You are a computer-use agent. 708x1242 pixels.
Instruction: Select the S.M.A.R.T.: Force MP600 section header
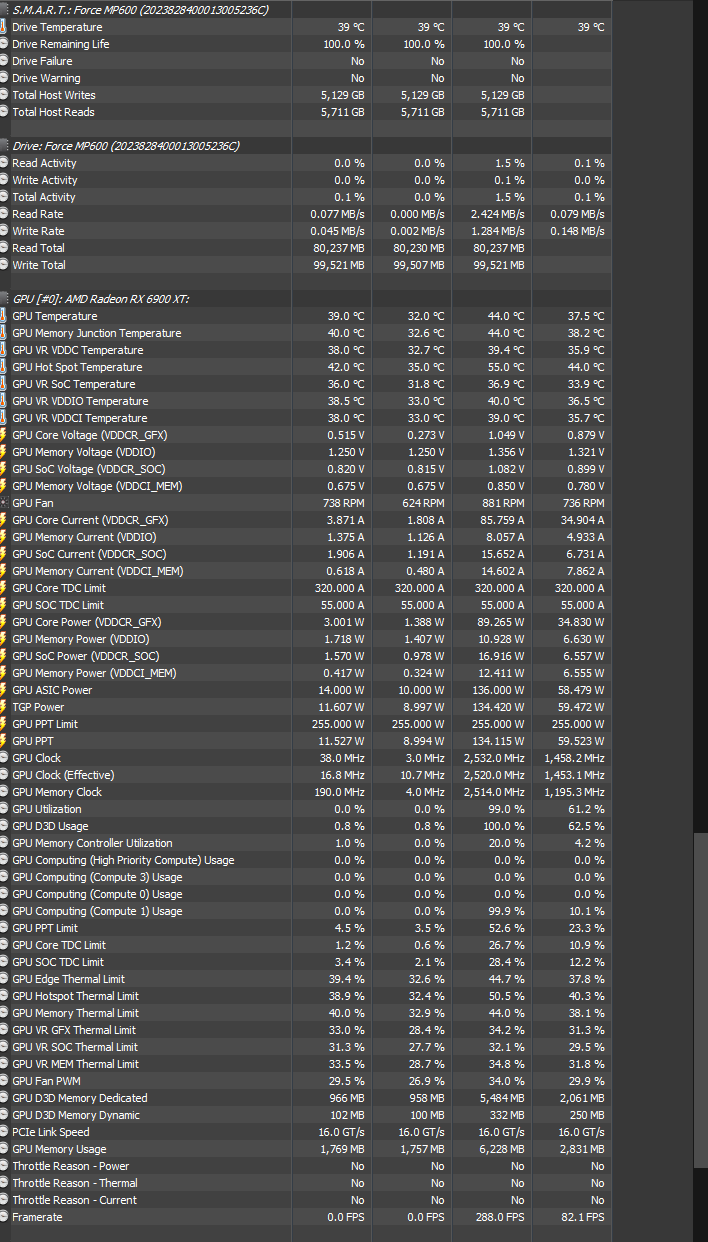[x=140, y=10]
